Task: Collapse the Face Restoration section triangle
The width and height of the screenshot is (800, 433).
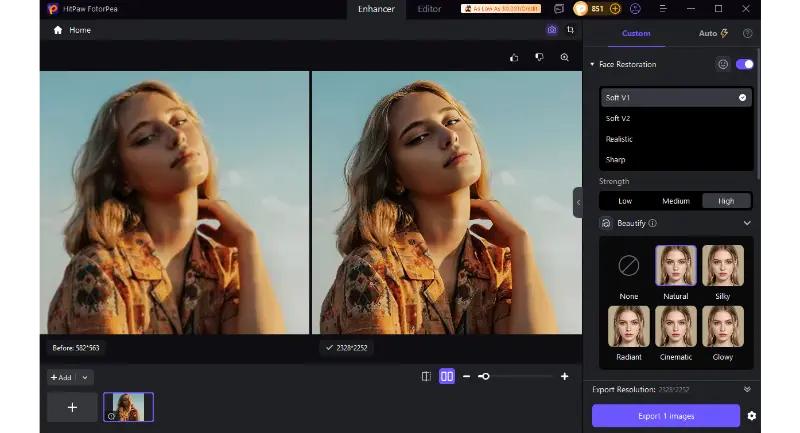Action: click(x=592, y=64)
